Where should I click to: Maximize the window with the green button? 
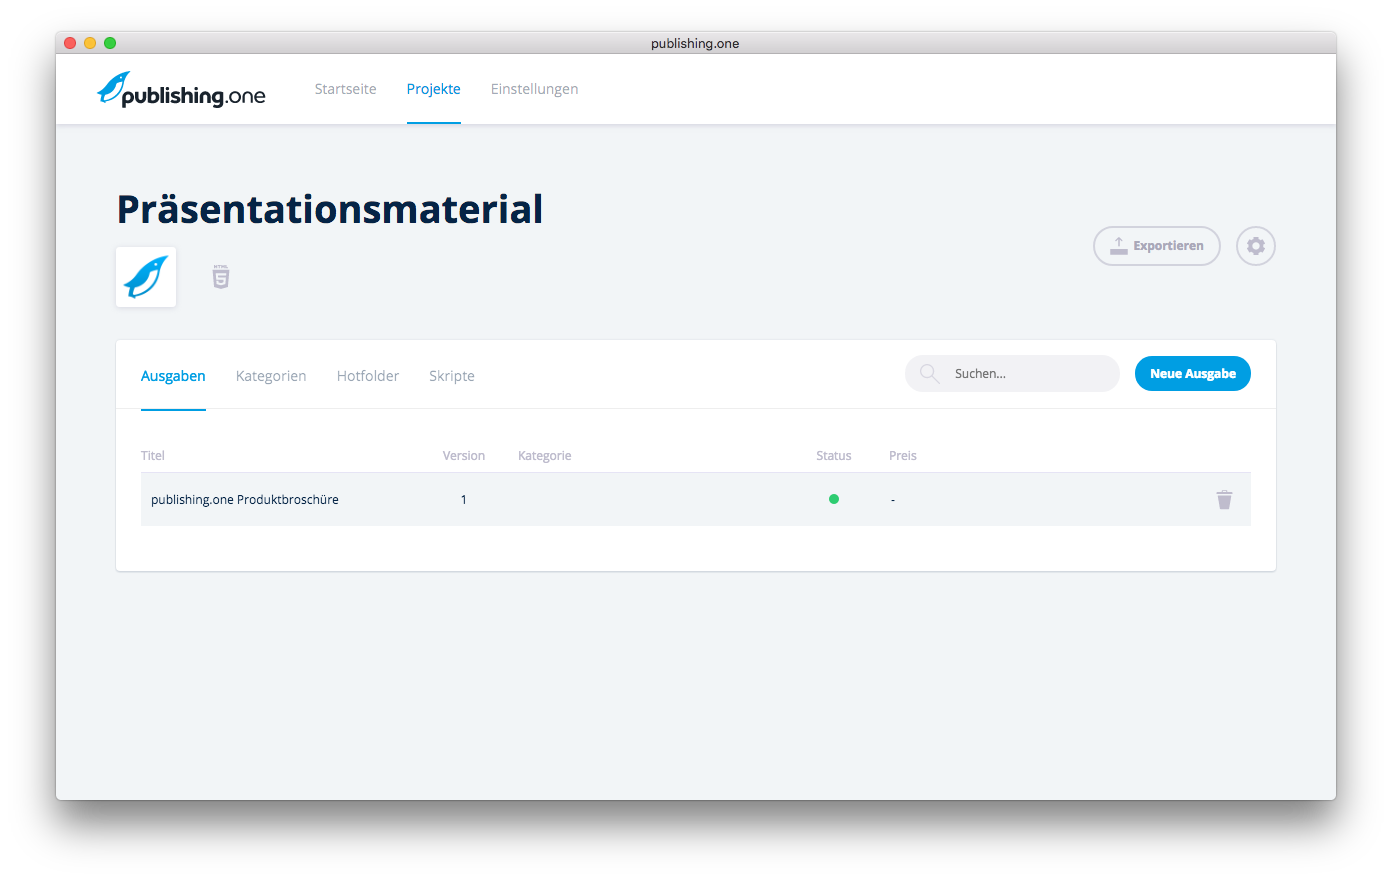click(x=110, y=43)
